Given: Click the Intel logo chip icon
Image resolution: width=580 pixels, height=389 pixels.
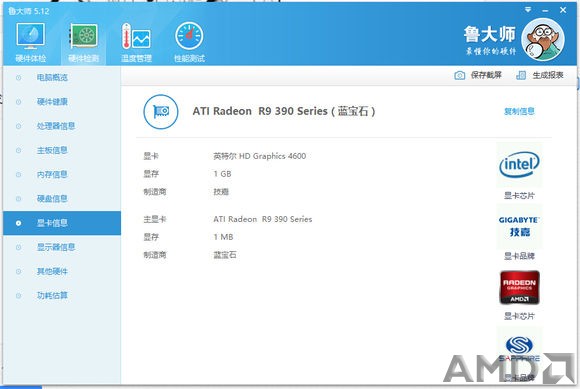Looking at the screenshot, I should pyautogui.click(x=519, y=165).
